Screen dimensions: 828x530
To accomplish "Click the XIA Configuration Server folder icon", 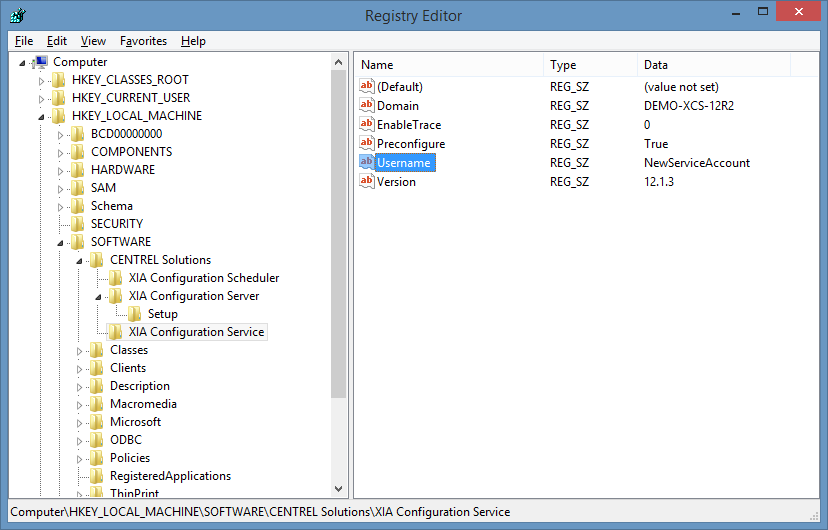I will (x=116, y=296).
